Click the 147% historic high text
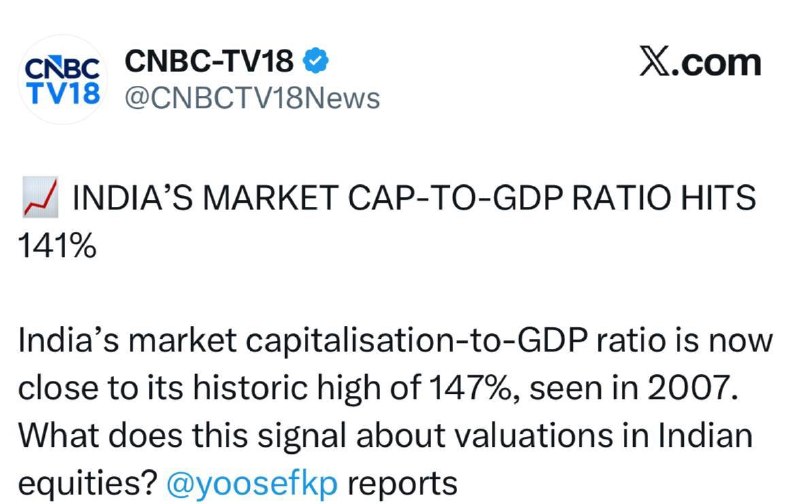Viewport: 800px width, 504px height. (x=469, y=388)
